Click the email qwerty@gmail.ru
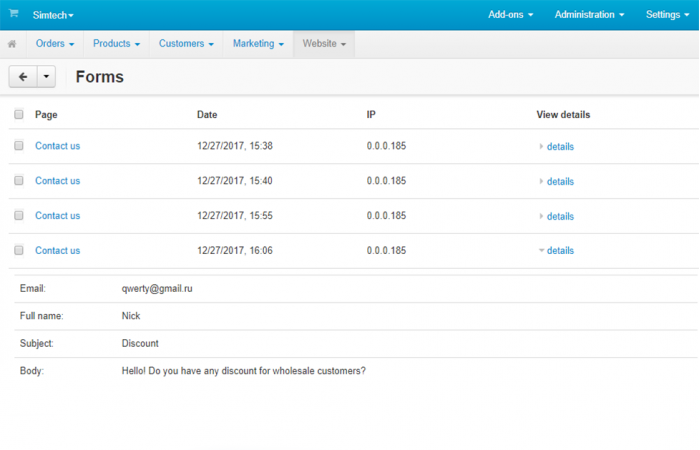Image resolution: width=700 pixels, height=450 pixels. 157,289
